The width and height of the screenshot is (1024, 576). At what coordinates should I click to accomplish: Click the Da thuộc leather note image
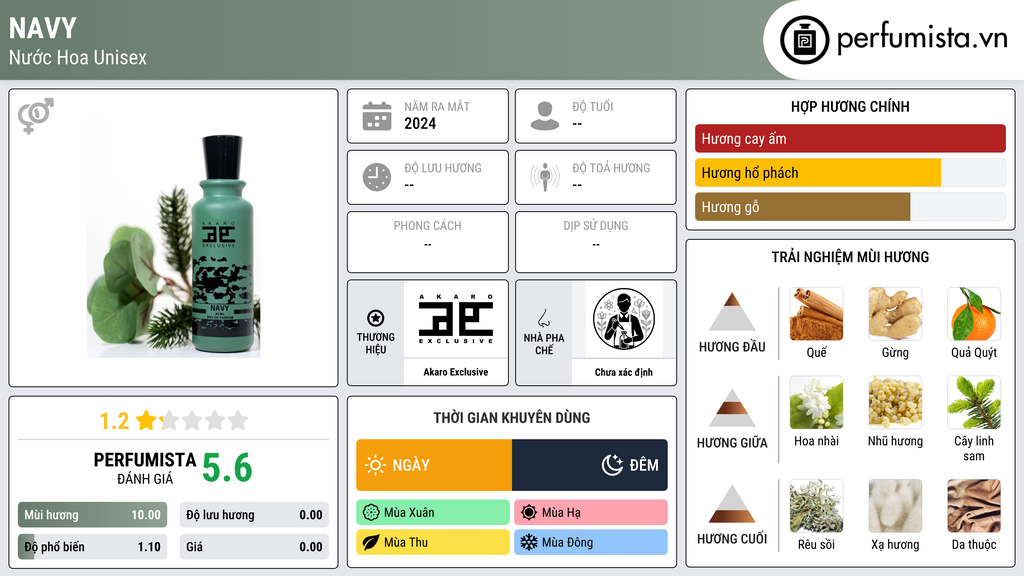click(x=974, y=506)
